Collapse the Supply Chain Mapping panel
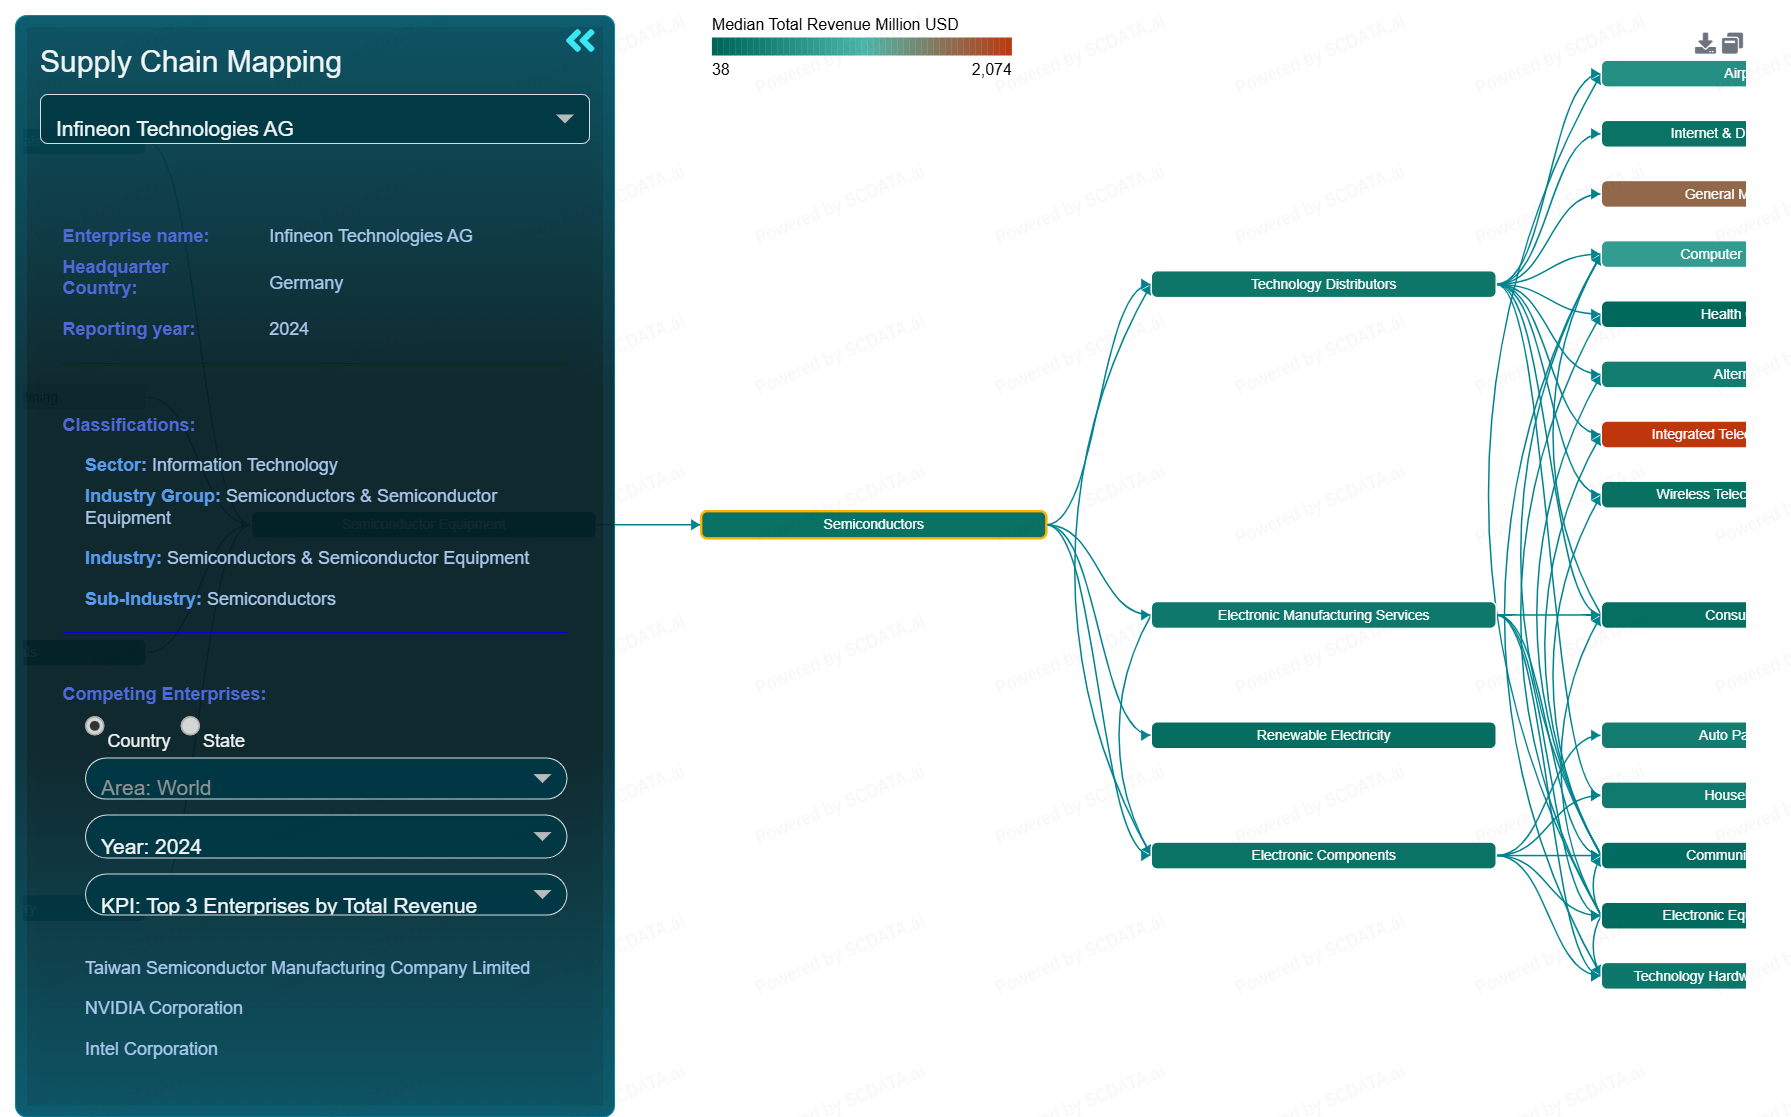The width and height of the screenshot is (1791, 1117). tap(580, 41)
